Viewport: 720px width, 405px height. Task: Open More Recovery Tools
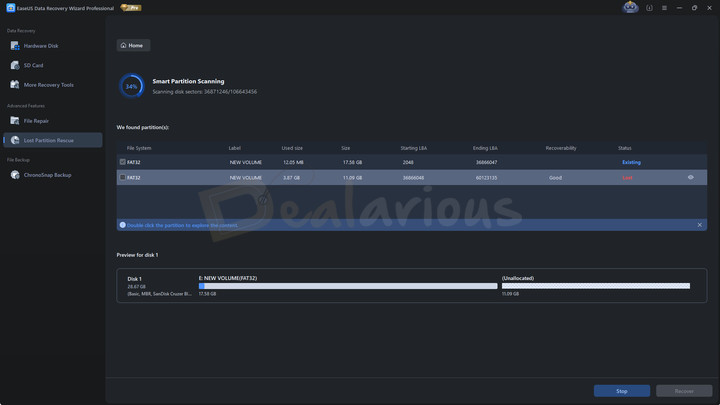48,85
